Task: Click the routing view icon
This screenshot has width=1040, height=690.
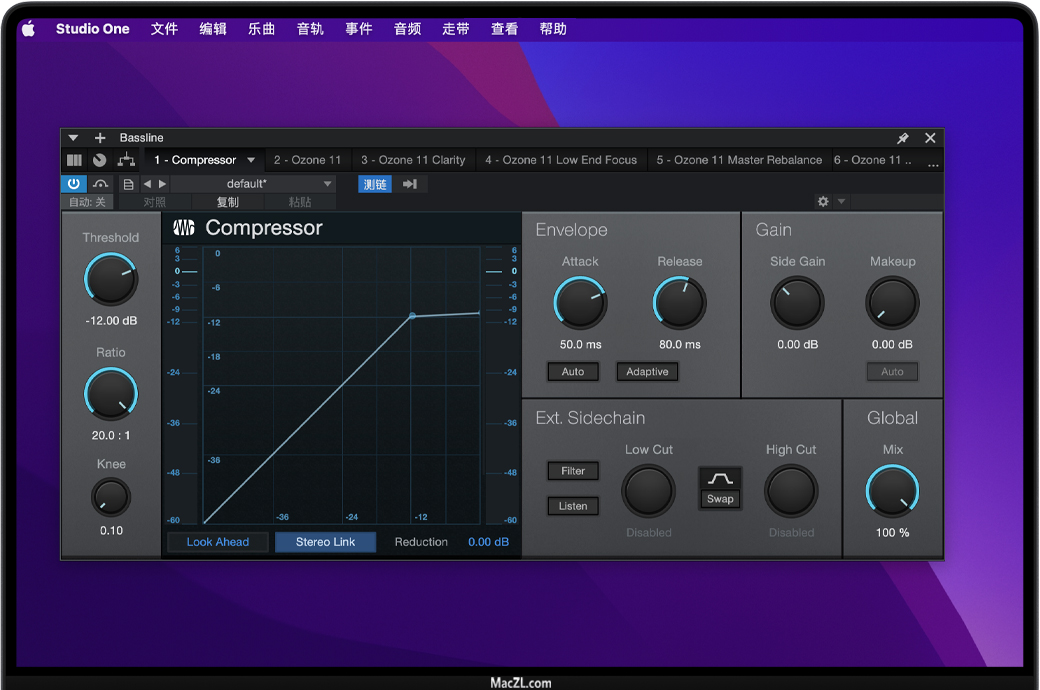Action: coord(126,160)
